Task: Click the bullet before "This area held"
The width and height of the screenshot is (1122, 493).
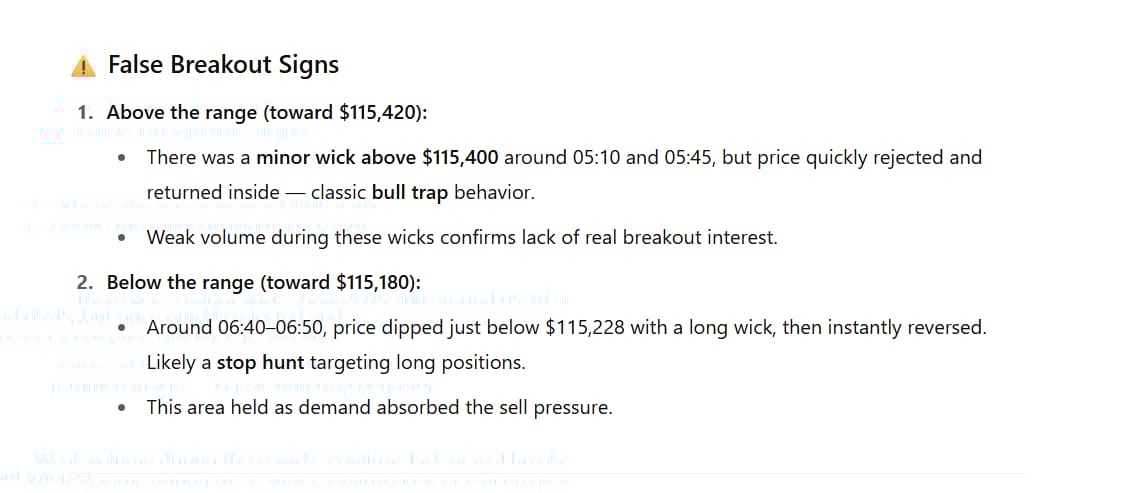Action: [121, 408]
